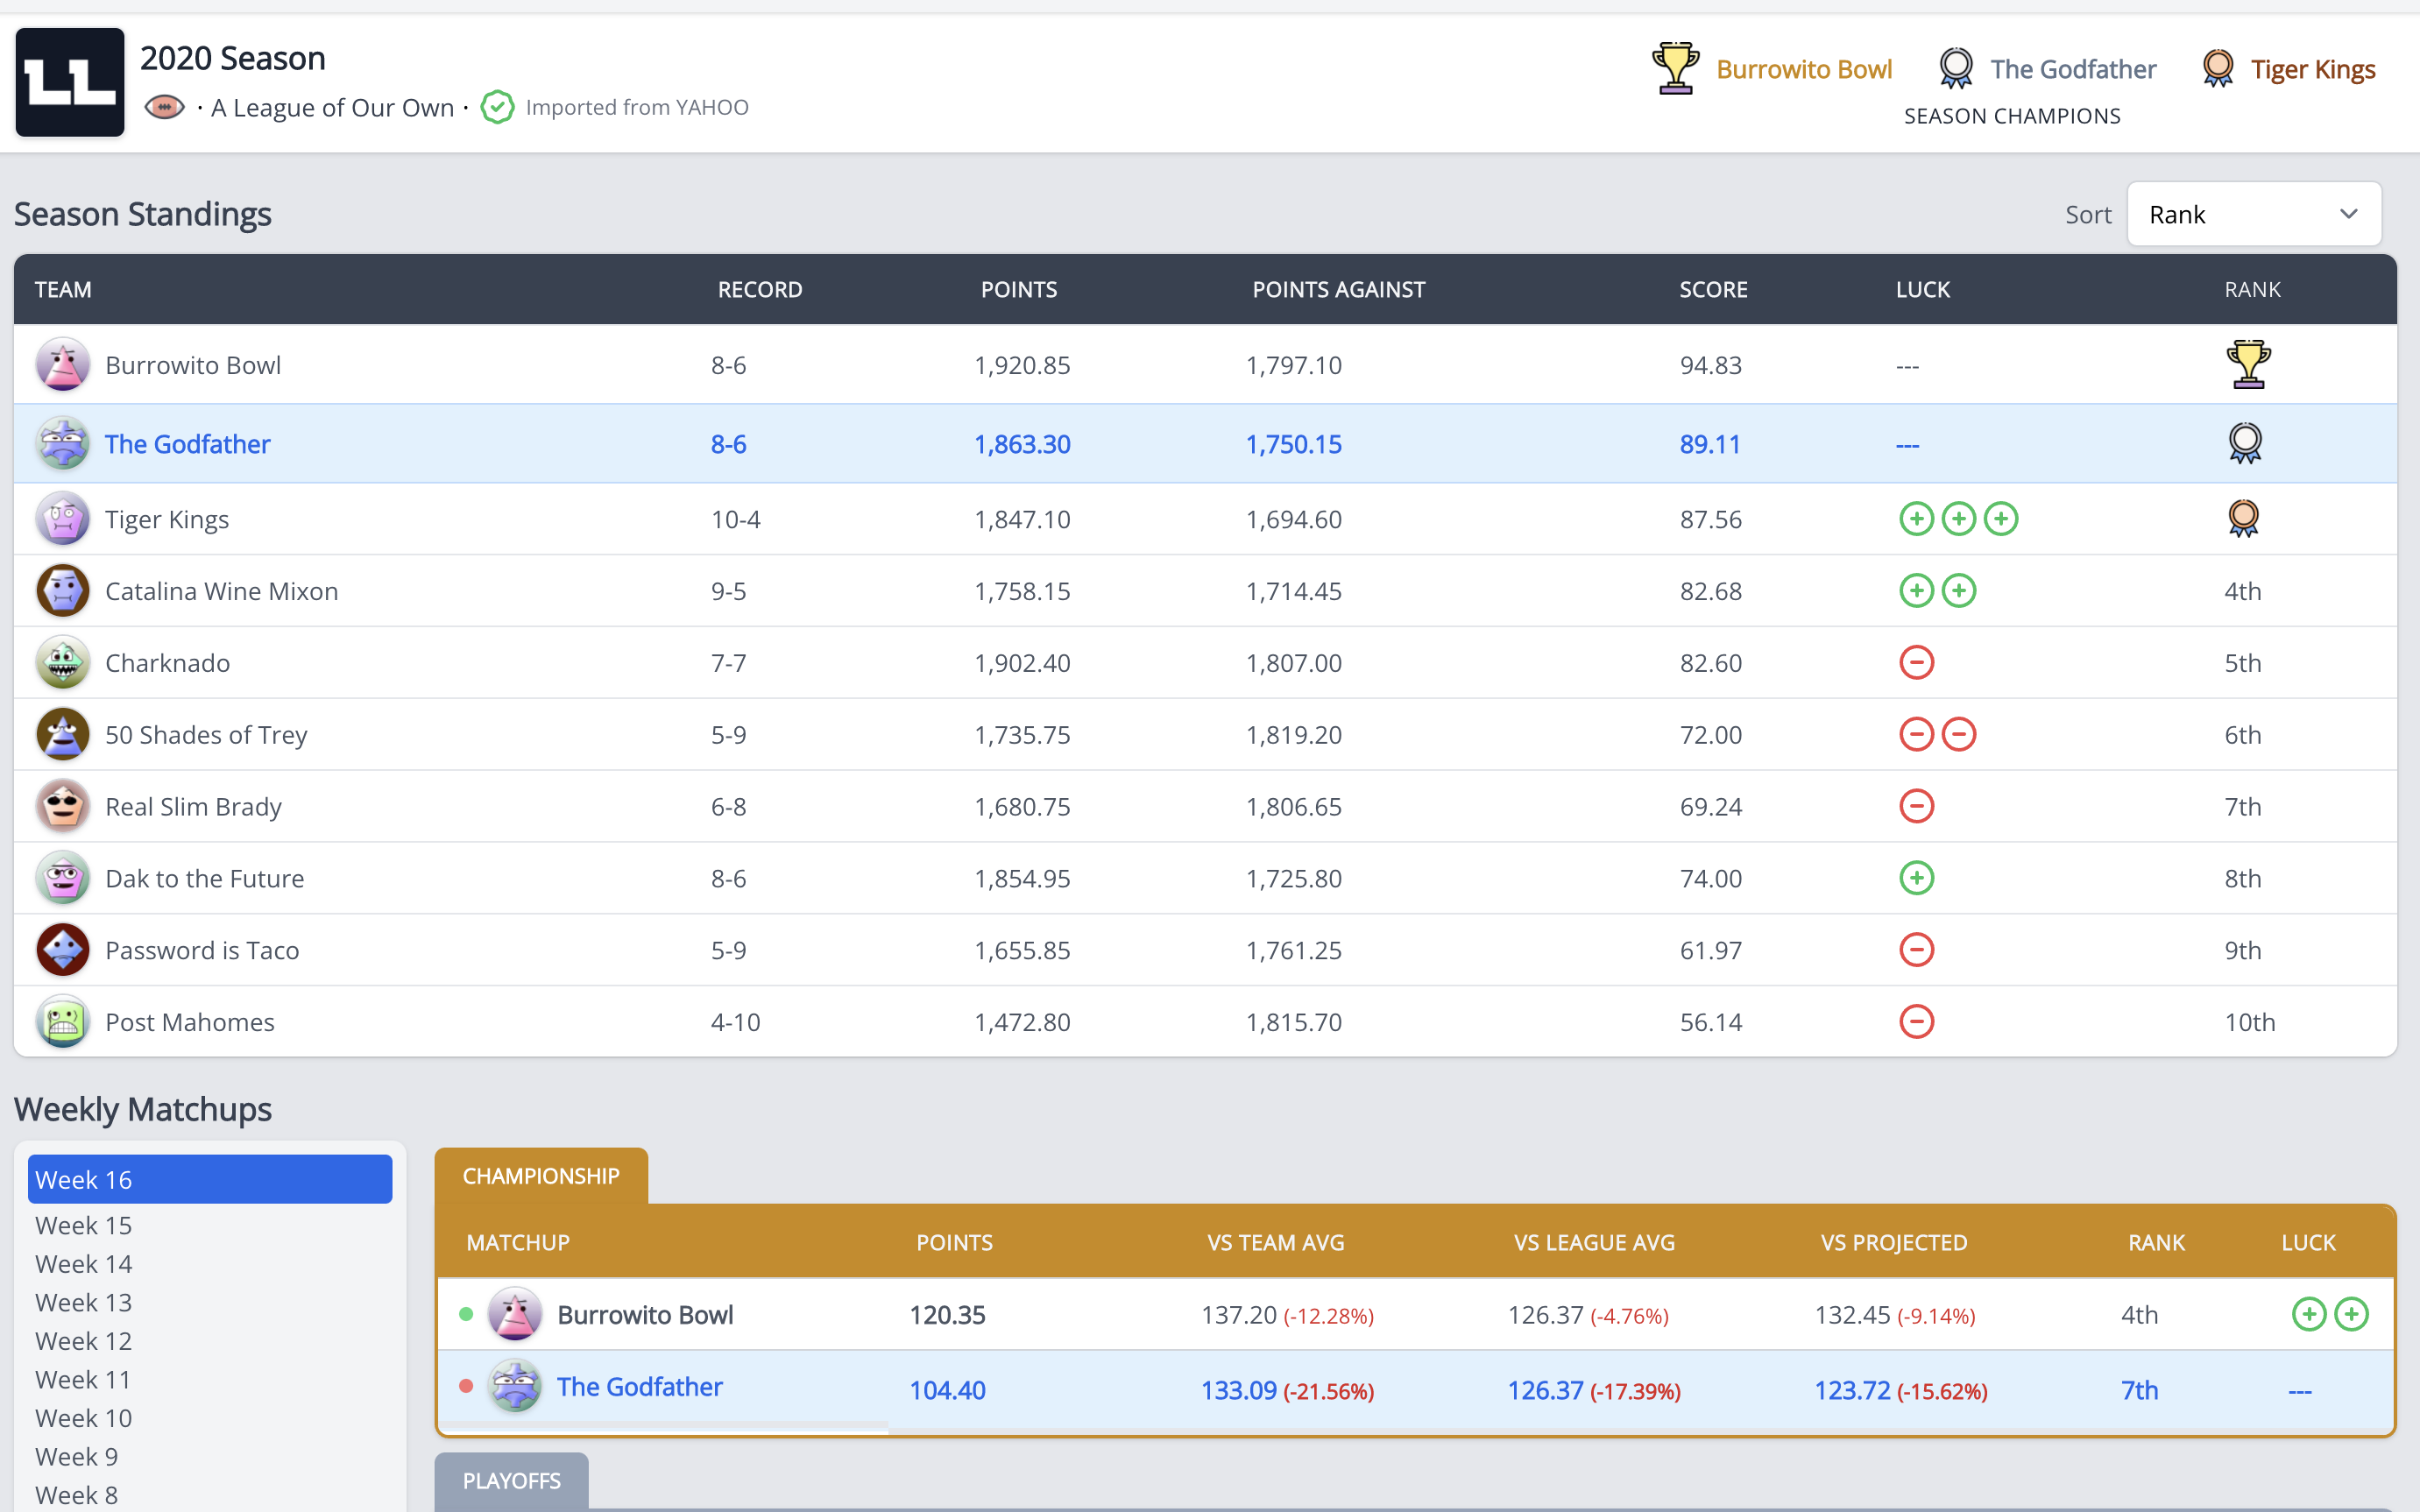Click Charknado team avatar
Image resolution: width=2420 pixels, height=1512 pixels.
tap(63, 663)
